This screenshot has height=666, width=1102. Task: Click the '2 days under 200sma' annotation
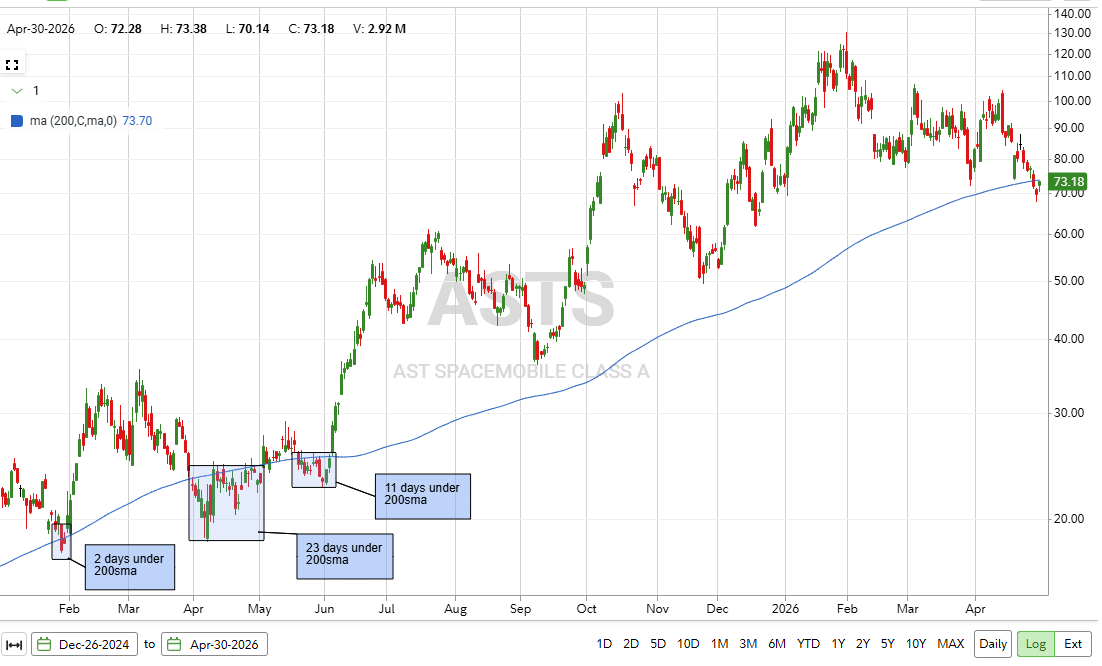(x=129, y=566)
